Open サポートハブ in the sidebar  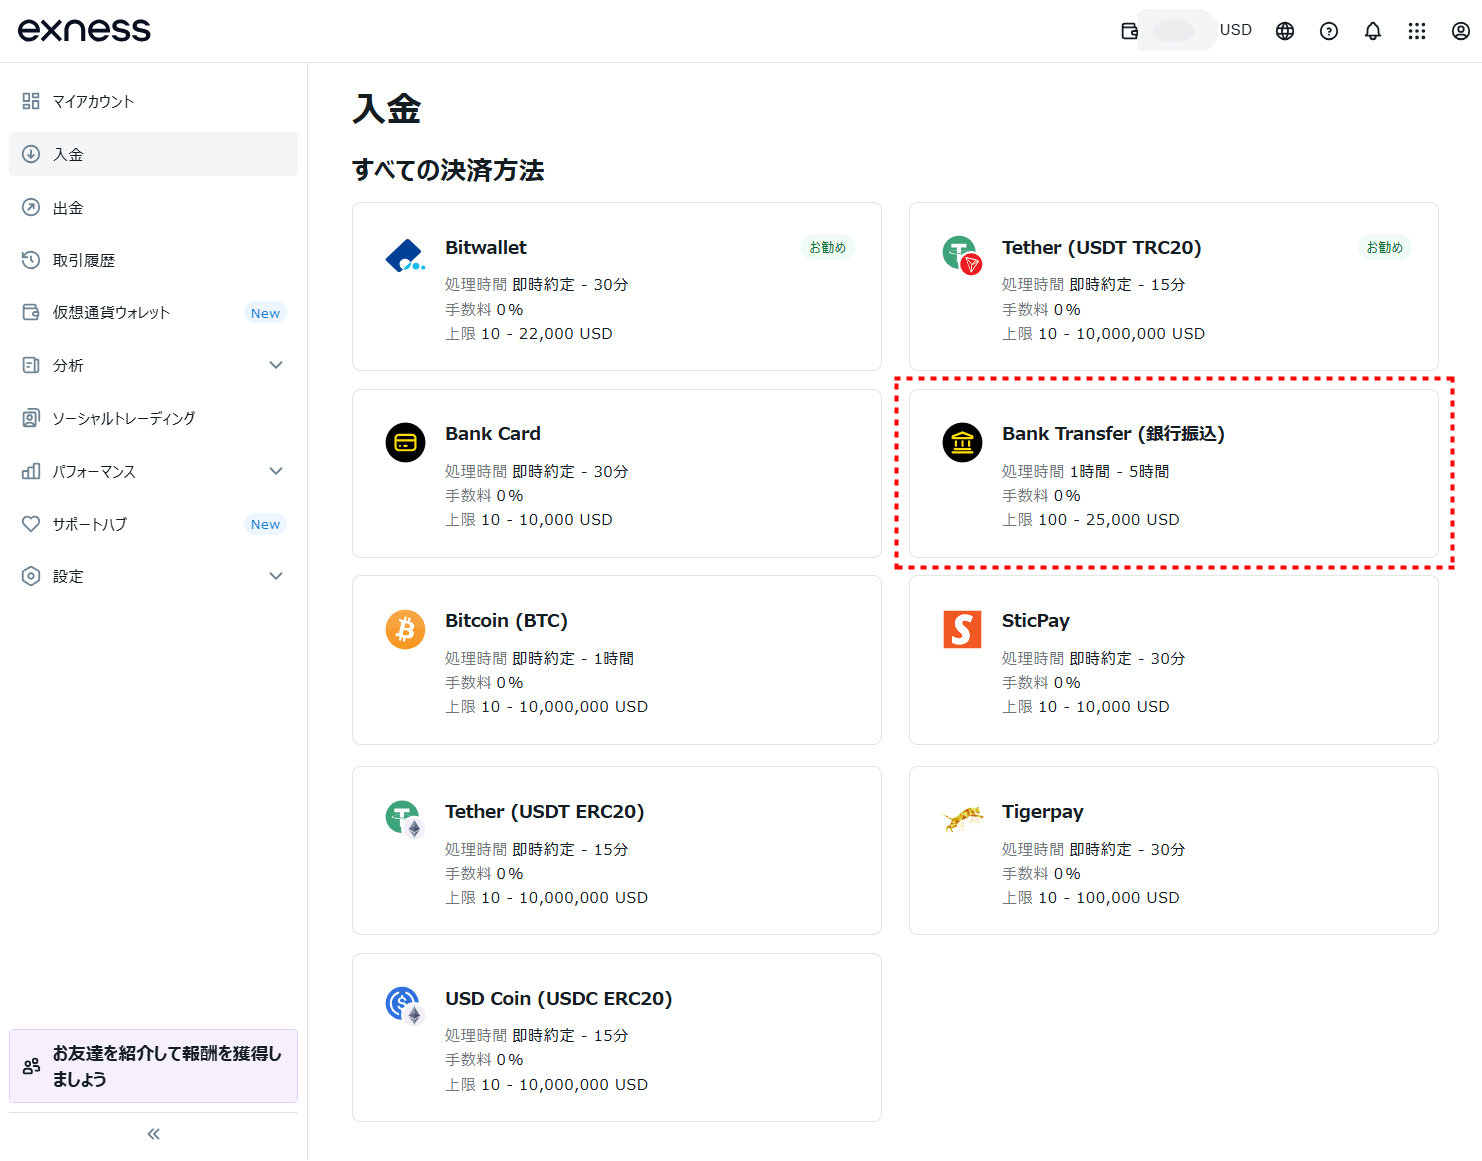[153, 524]
